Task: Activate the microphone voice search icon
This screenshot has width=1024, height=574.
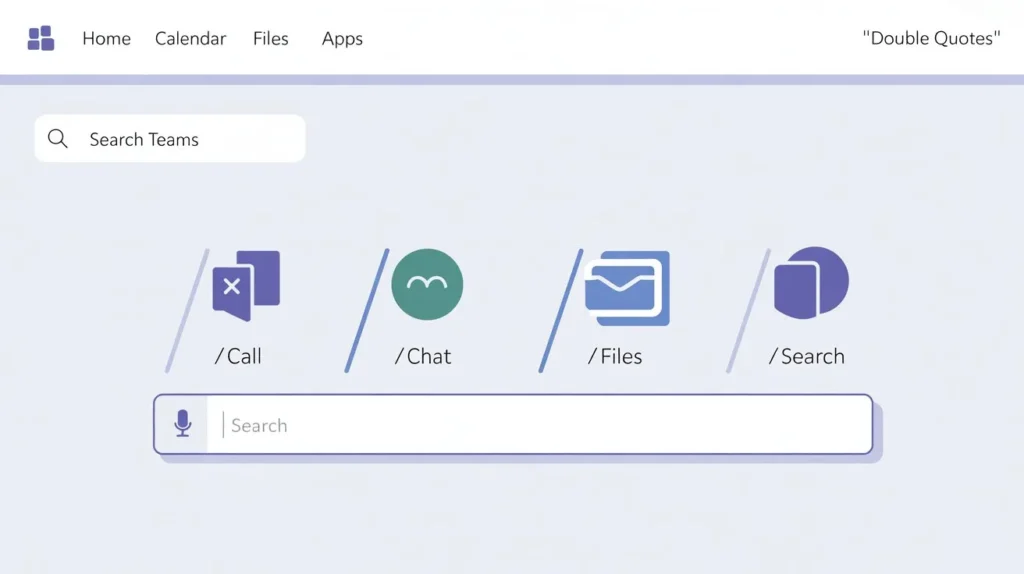Action: click(x=183, y=424)
